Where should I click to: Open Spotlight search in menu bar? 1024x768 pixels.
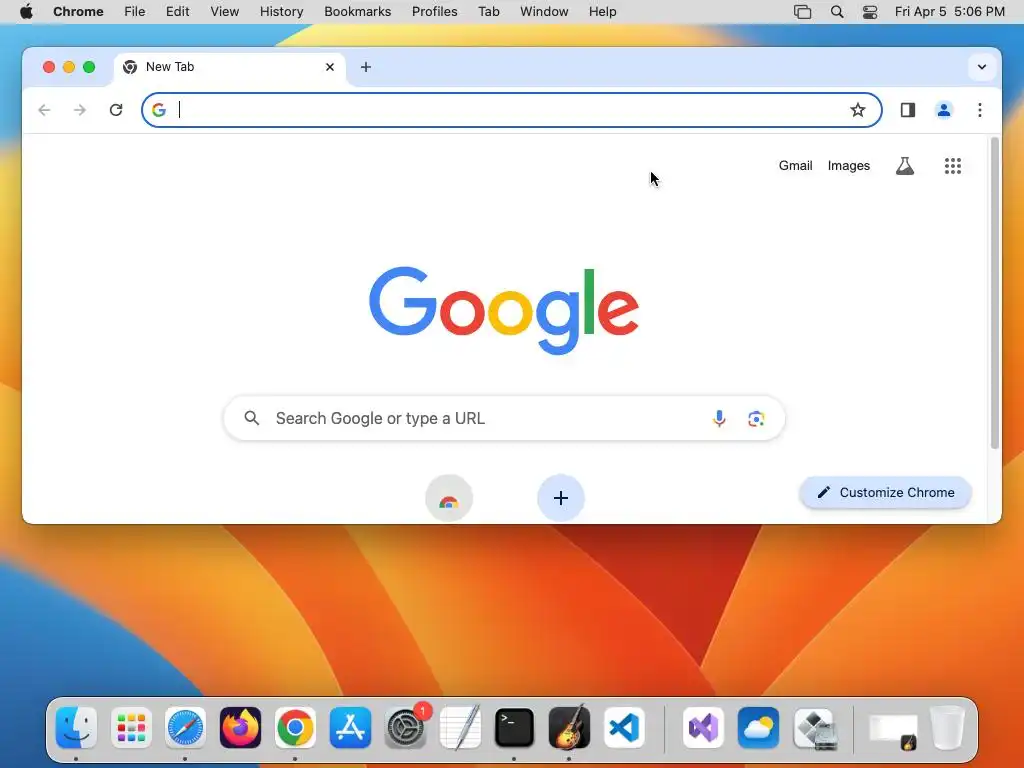click(x=837, y=12)
